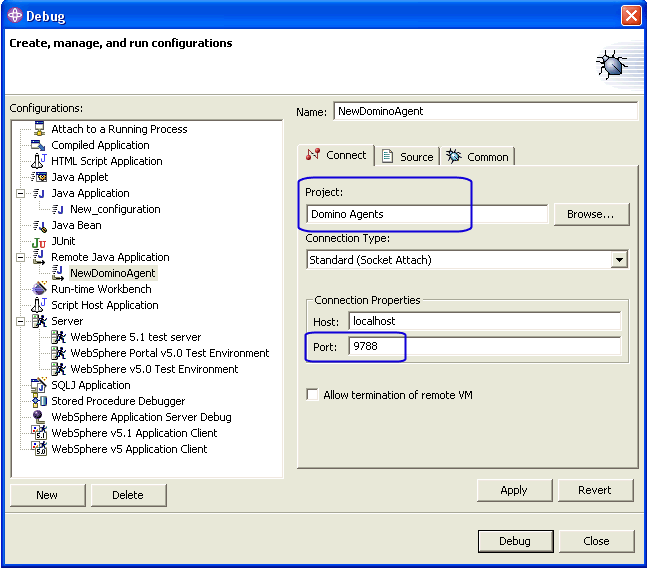The height and width of the screenshot is (568, 647).
Task: Click the WebSphere 5.1 test server icon
Action: tap(59, 337)
